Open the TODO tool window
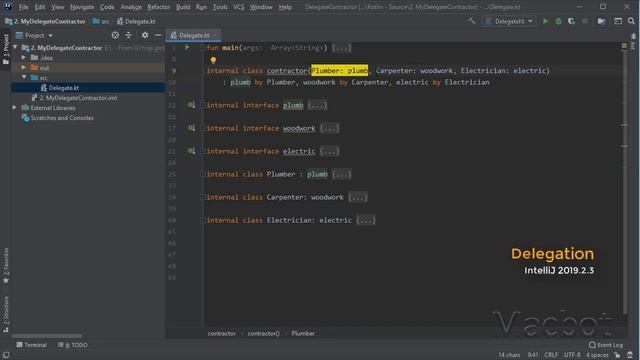 click(73, 345)
